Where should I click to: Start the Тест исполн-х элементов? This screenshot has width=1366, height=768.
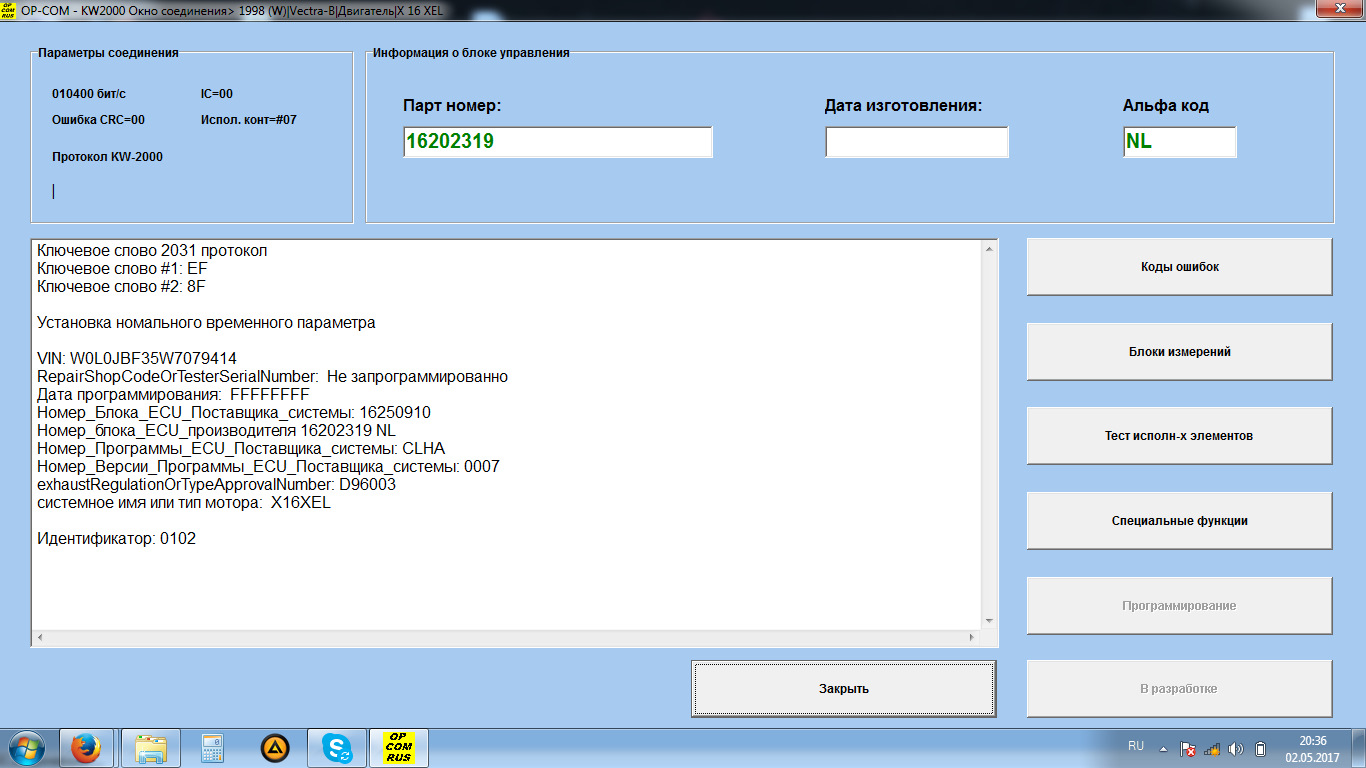[1179, 436]
